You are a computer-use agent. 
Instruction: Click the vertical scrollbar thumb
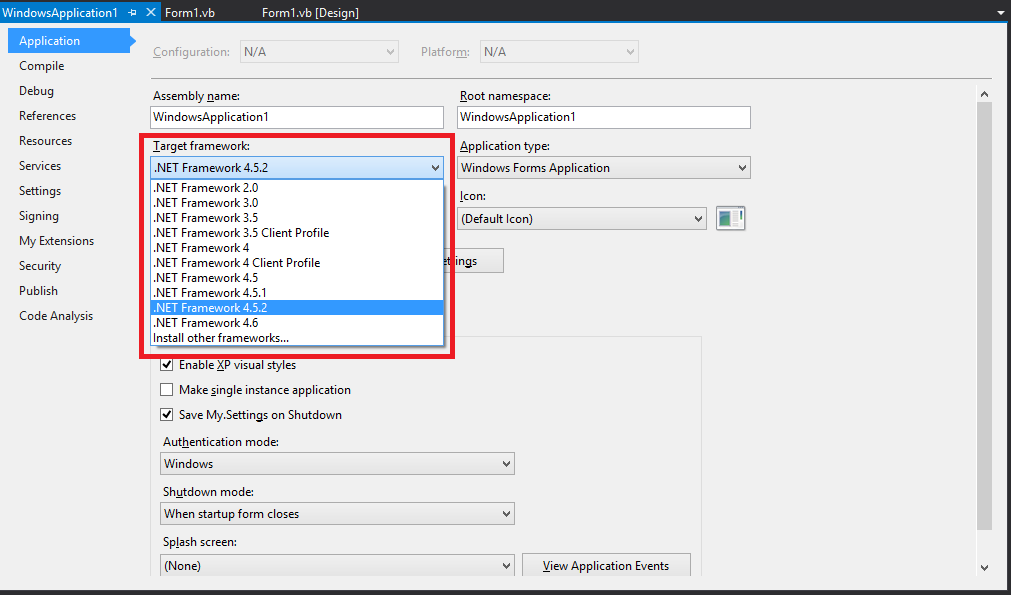click(984, 316)
